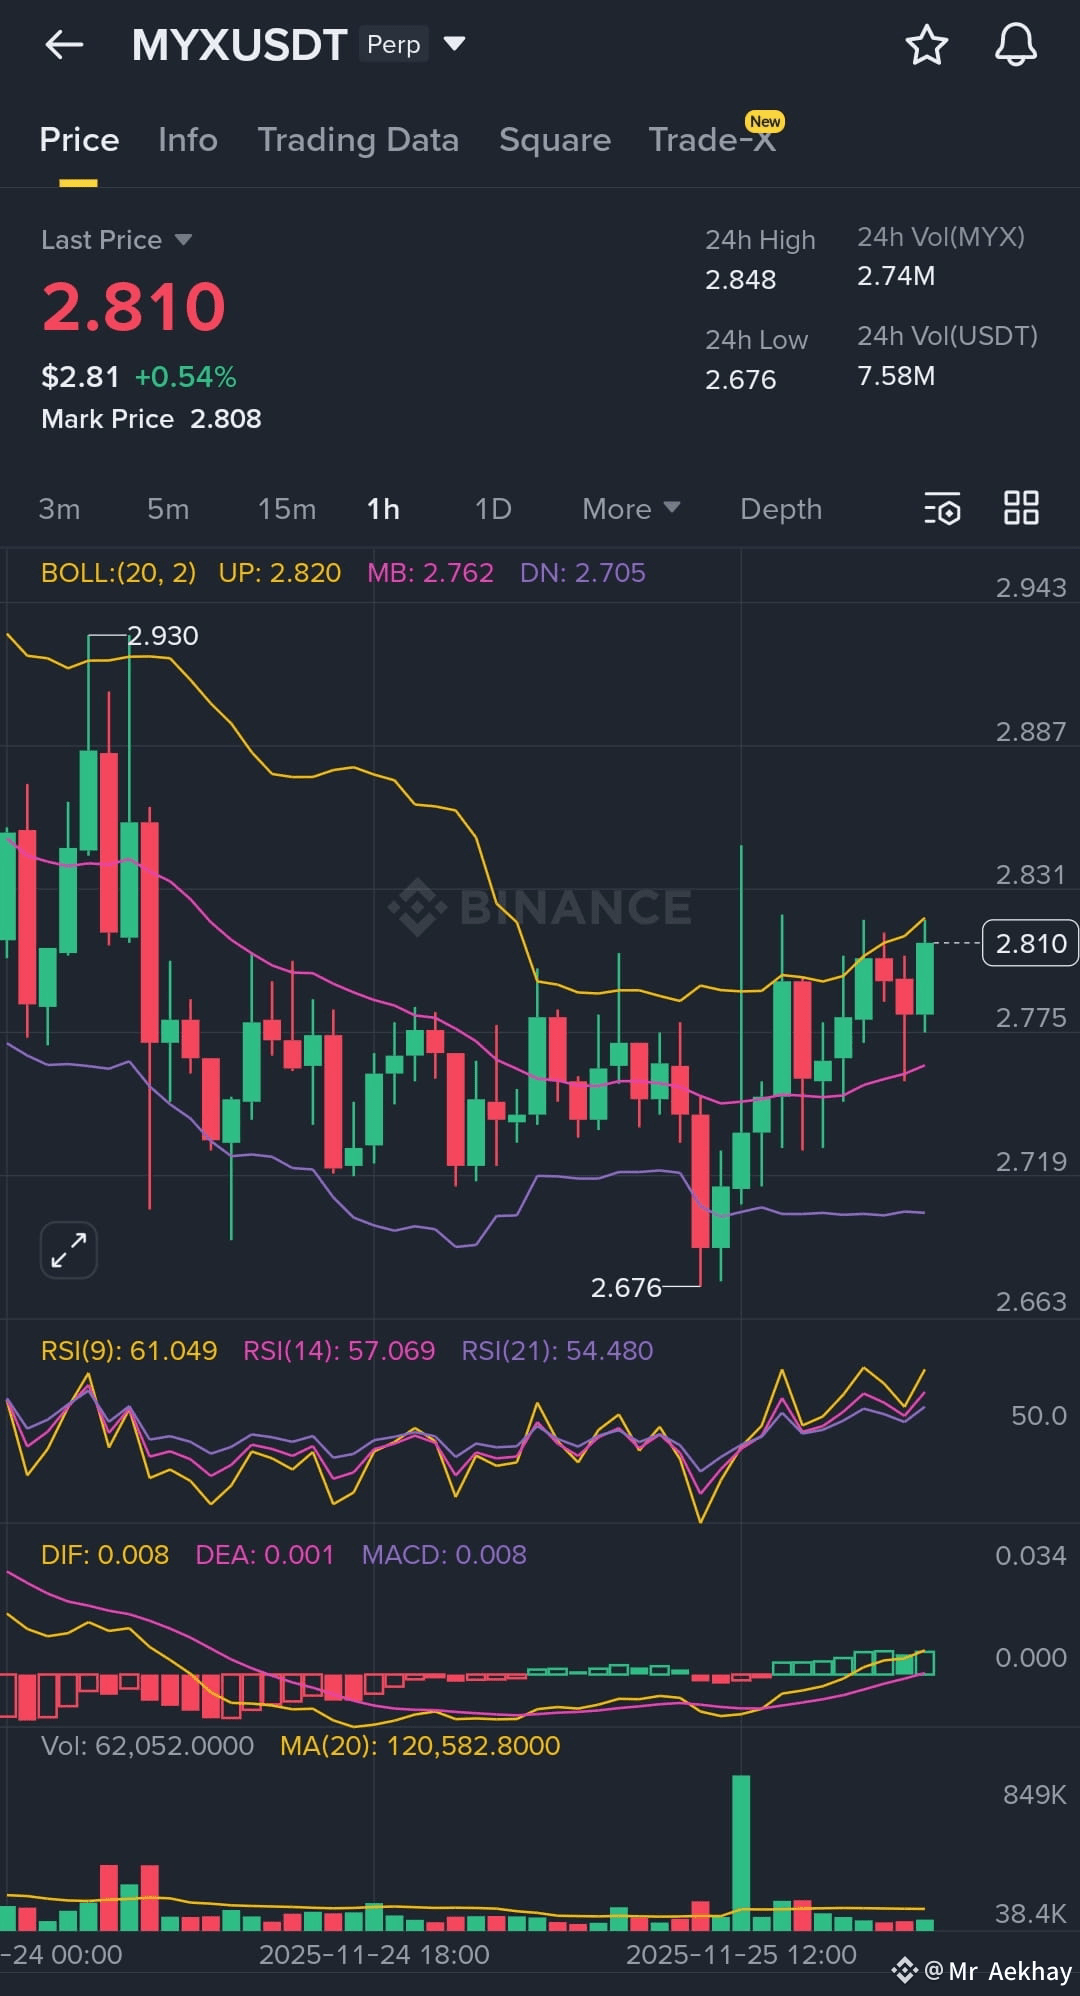
Task: Tap the 2.930 high marker label
Action: click(163, 636)
